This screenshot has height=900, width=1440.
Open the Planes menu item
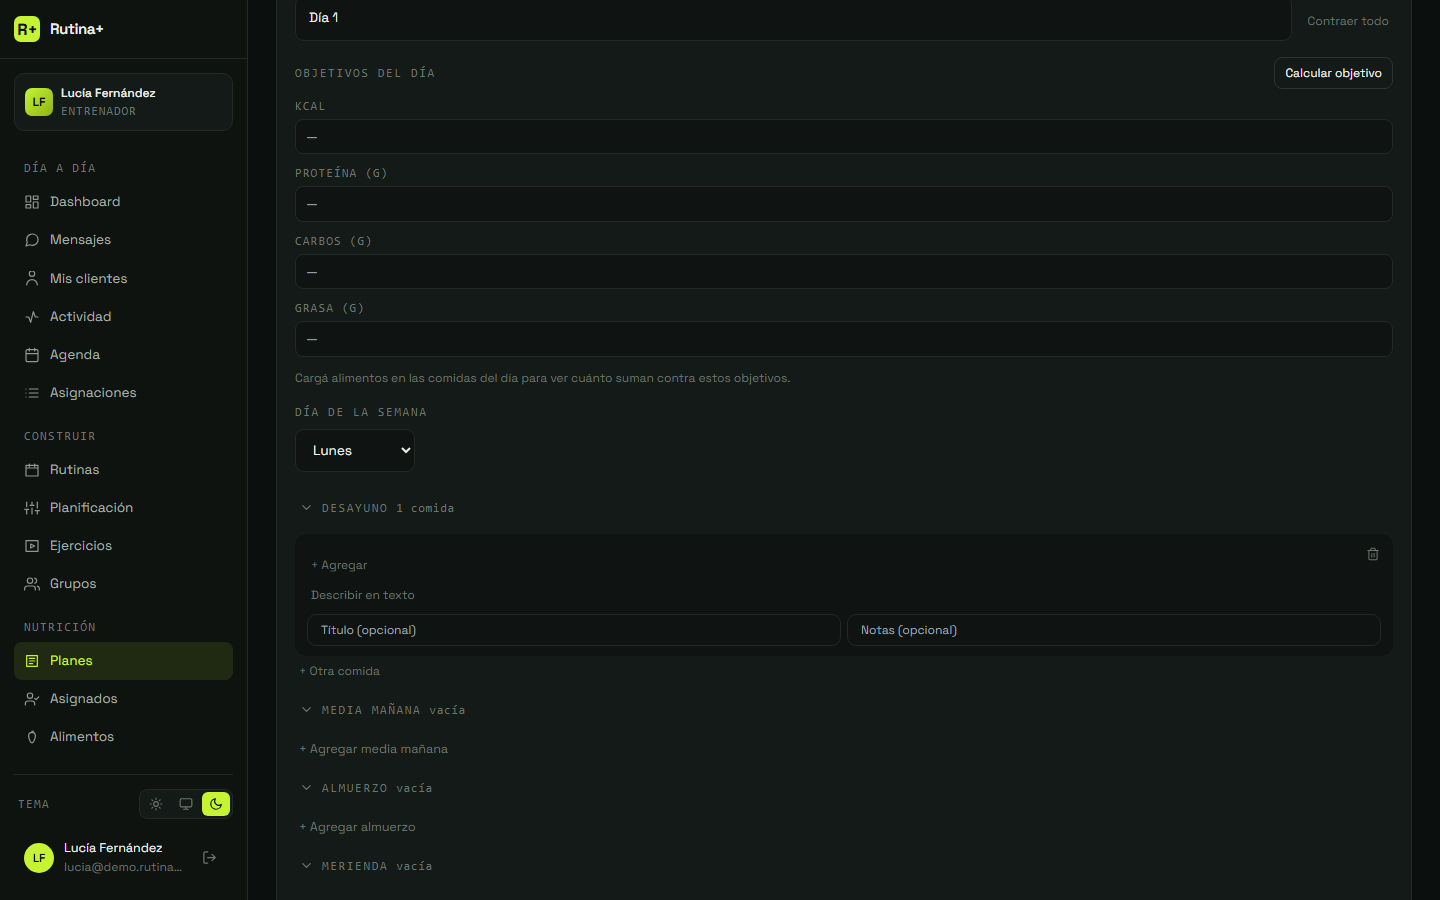click(123, 661)
